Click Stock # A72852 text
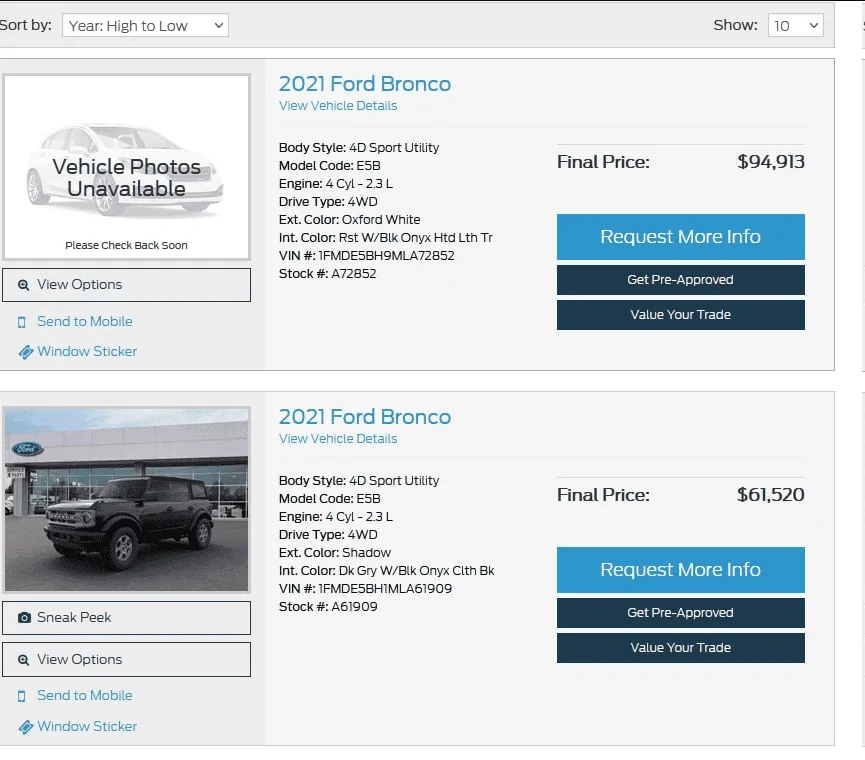Image resolution: width=865 pixels, height=760 pixels. tap(327, 274)
